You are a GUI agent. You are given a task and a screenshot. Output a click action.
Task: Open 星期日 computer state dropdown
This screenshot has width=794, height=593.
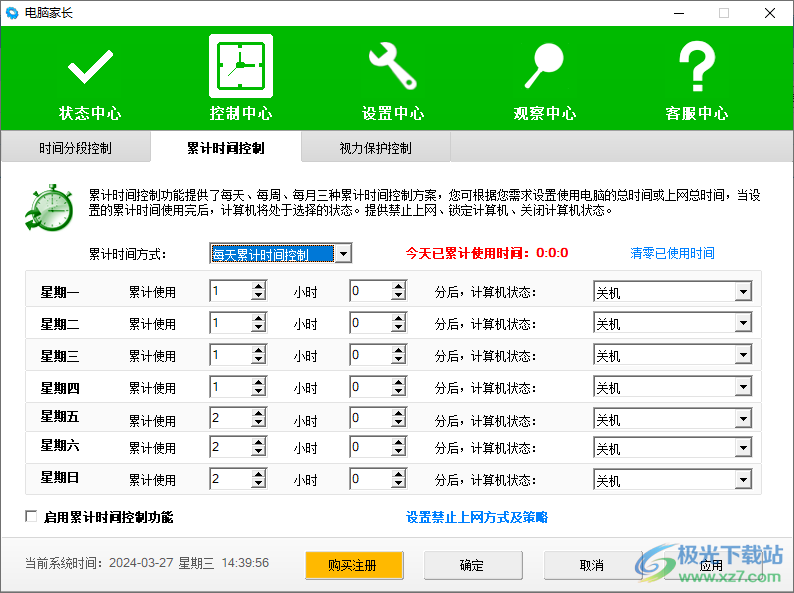(x=743, y=480)
